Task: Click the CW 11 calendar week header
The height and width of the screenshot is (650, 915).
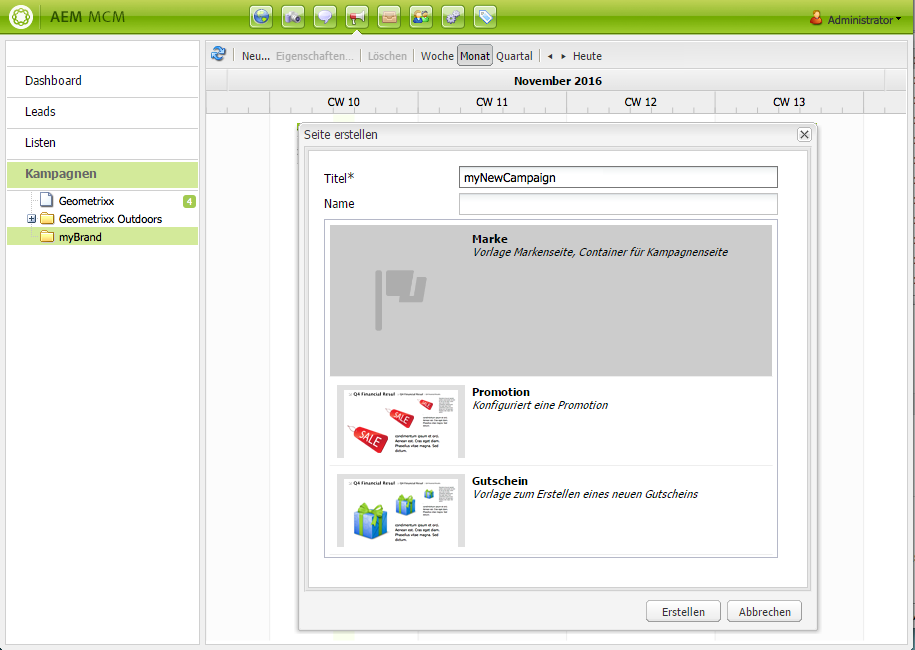Action: (x=492, y=102)
